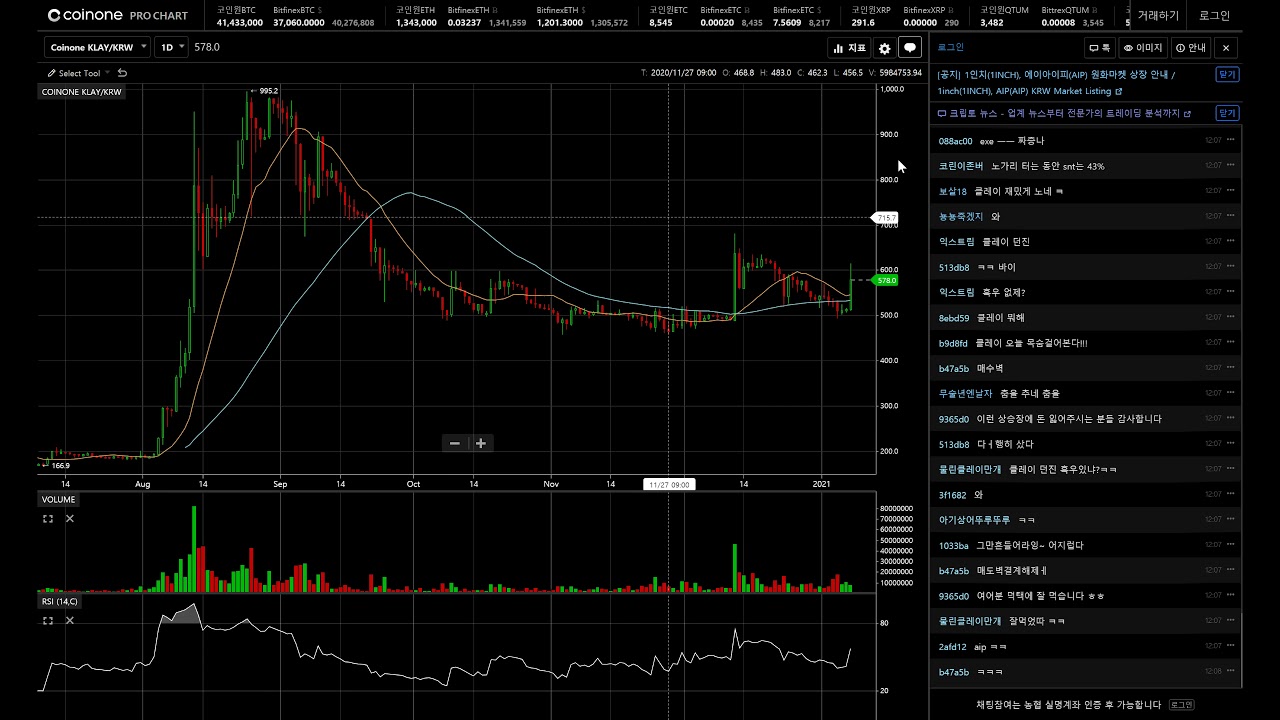Open the 1D interval dropdown
The height and width of the screenshot is (720, 1280).
point(172,47)
